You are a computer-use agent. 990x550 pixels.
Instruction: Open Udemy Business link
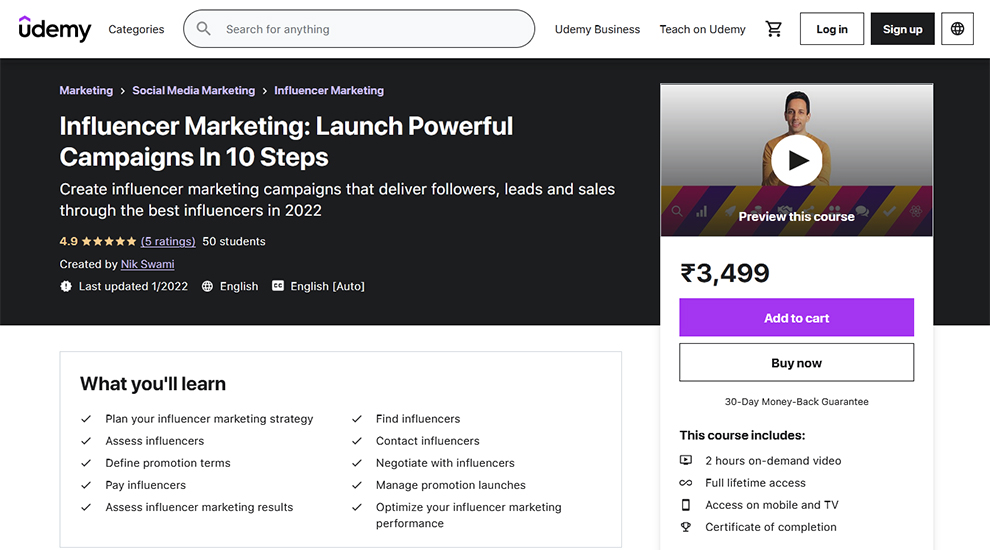597,29
